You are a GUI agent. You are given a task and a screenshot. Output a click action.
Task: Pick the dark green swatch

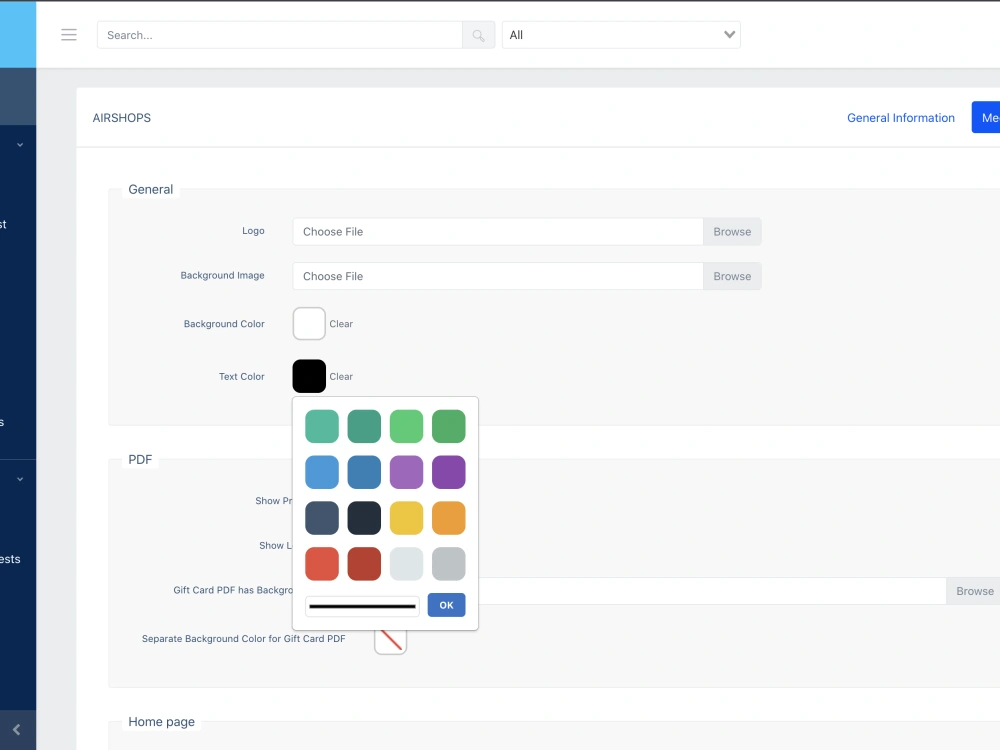click(448, 426)
